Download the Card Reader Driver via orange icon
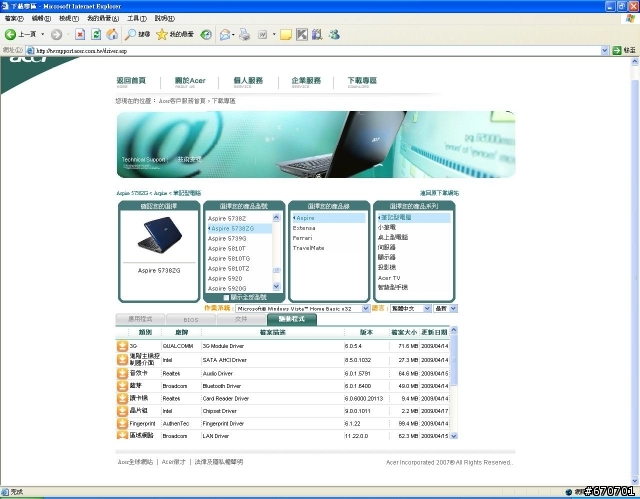 pos(122,398)
